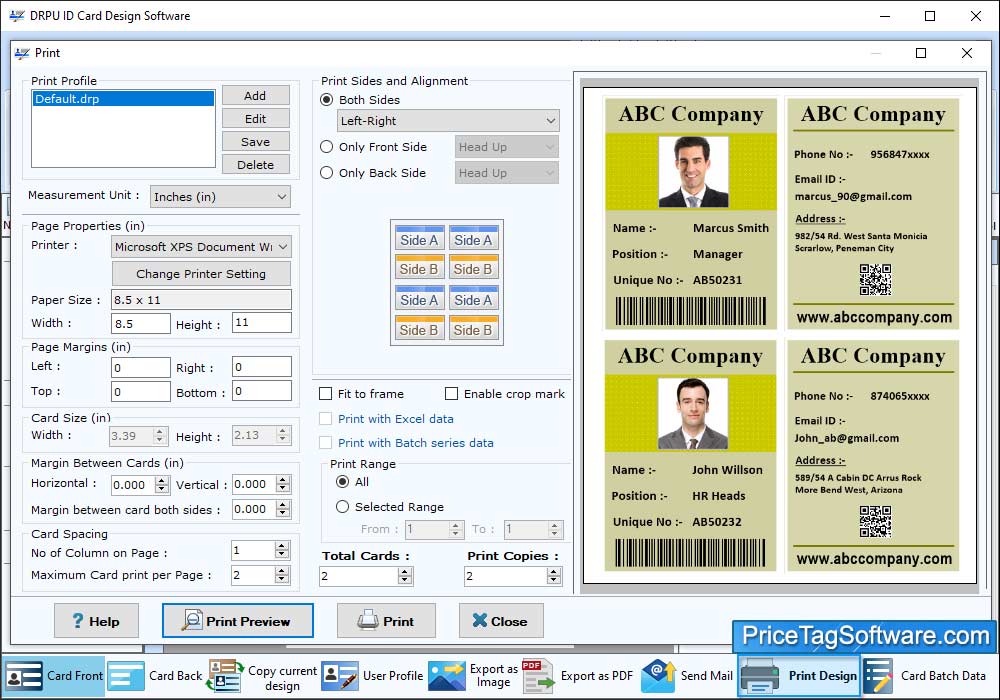Screen dimensions: 1000x700
Task: Click Print Design printer icon
Action: click(759, 676)
